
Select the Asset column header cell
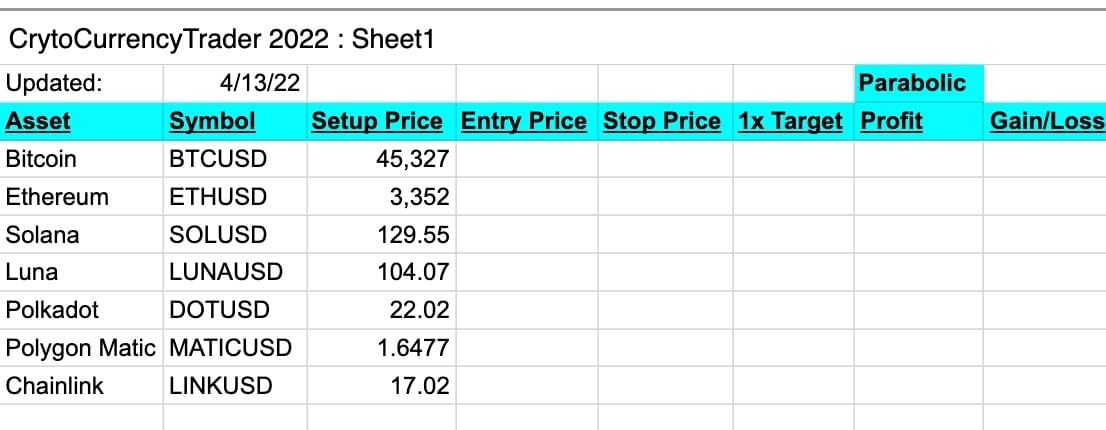tap(82, 121)
